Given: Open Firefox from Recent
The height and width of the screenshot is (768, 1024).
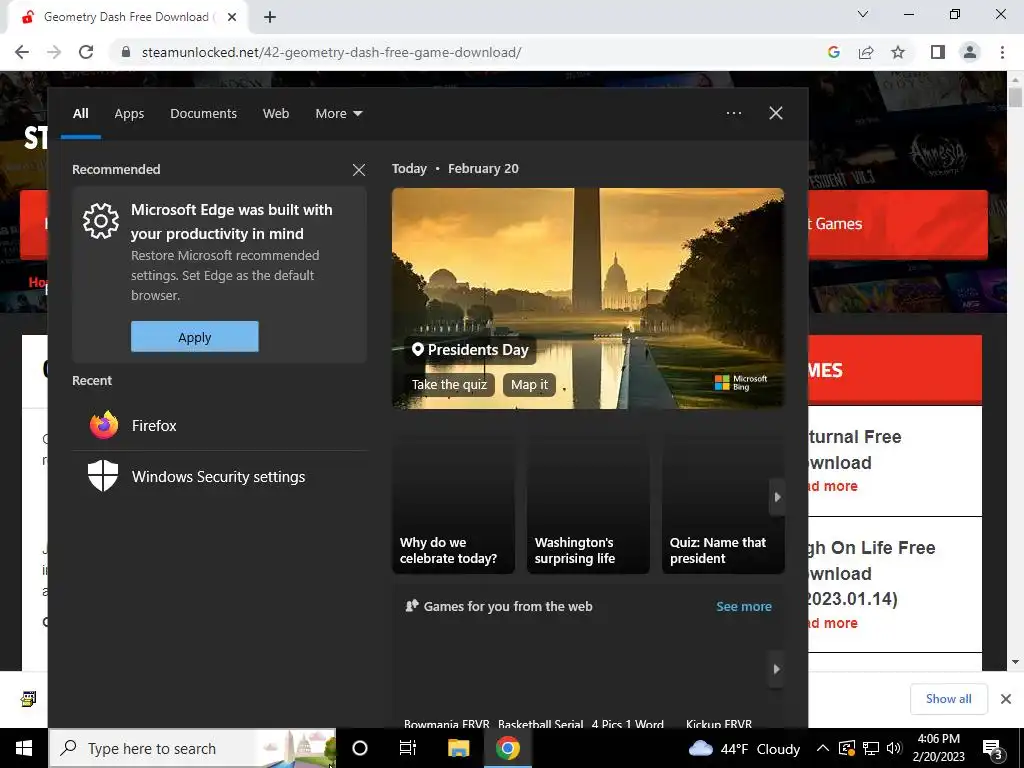Looking at the screenshot, I should pyautogui.click(x=219, y=426).
